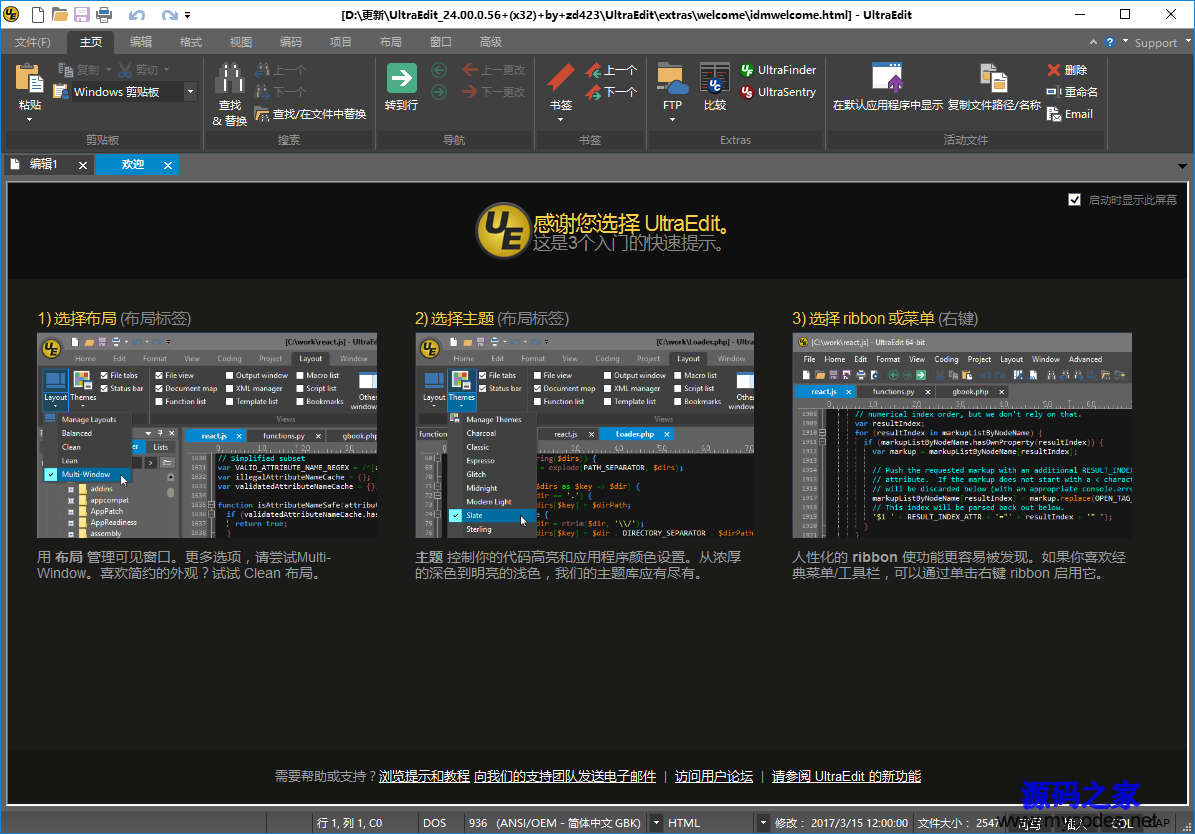Screen dimensions: 1195x834
Task: Uncheck 启动时显示此屏幕 checkbox
Action: click(x=1075, y=200)
